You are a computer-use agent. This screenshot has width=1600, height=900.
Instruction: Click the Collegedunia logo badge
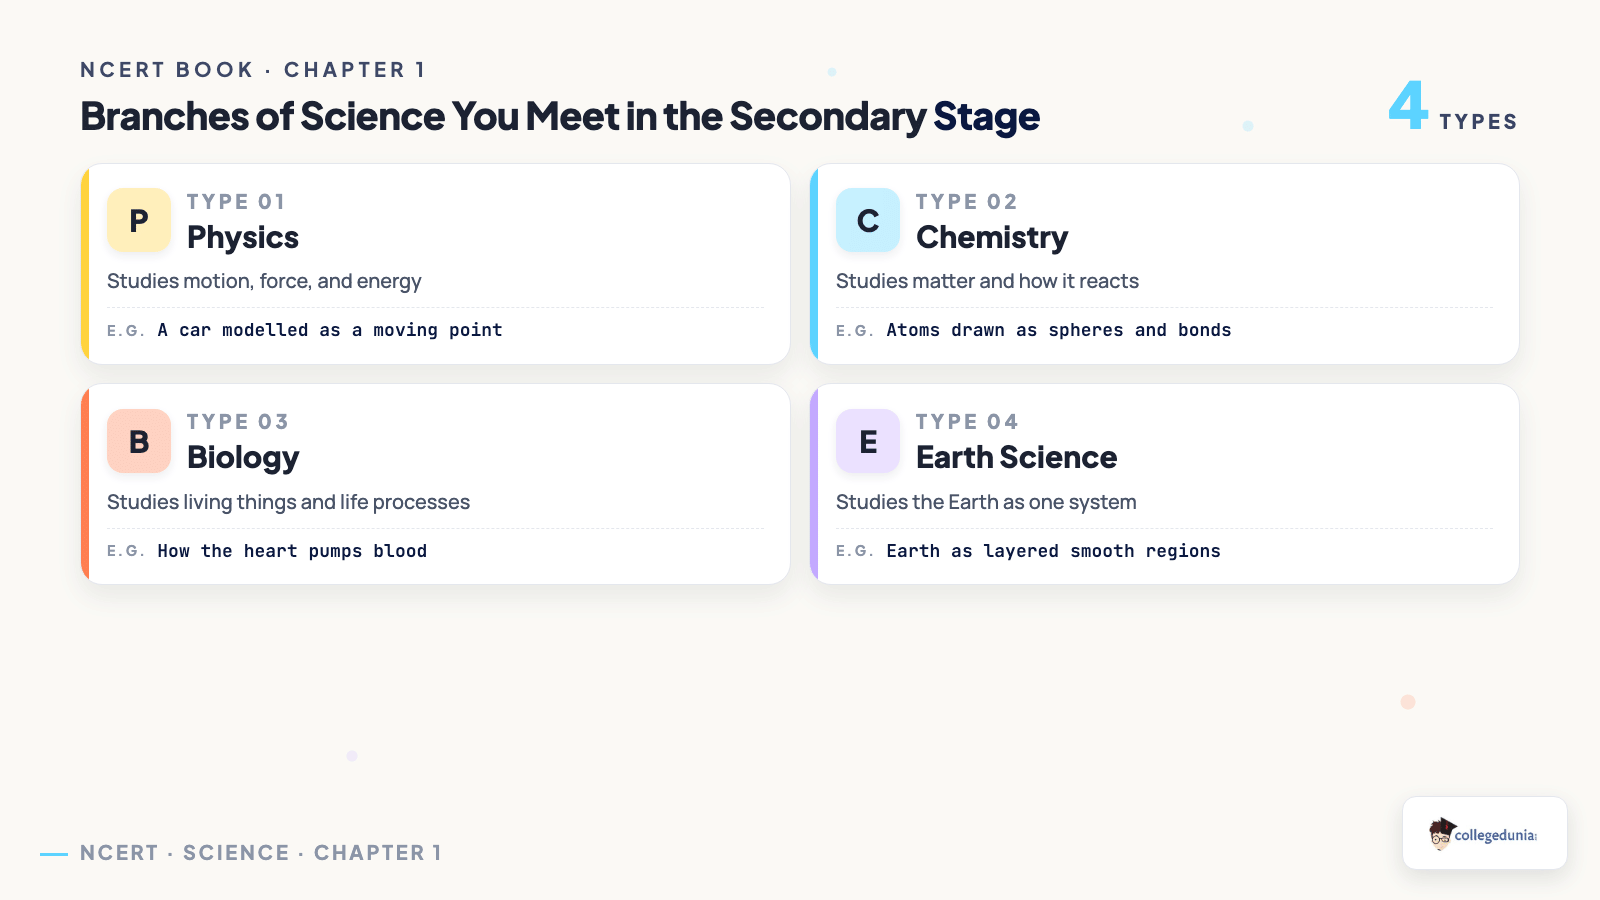pyautogui.click(x=1485, y=833)
